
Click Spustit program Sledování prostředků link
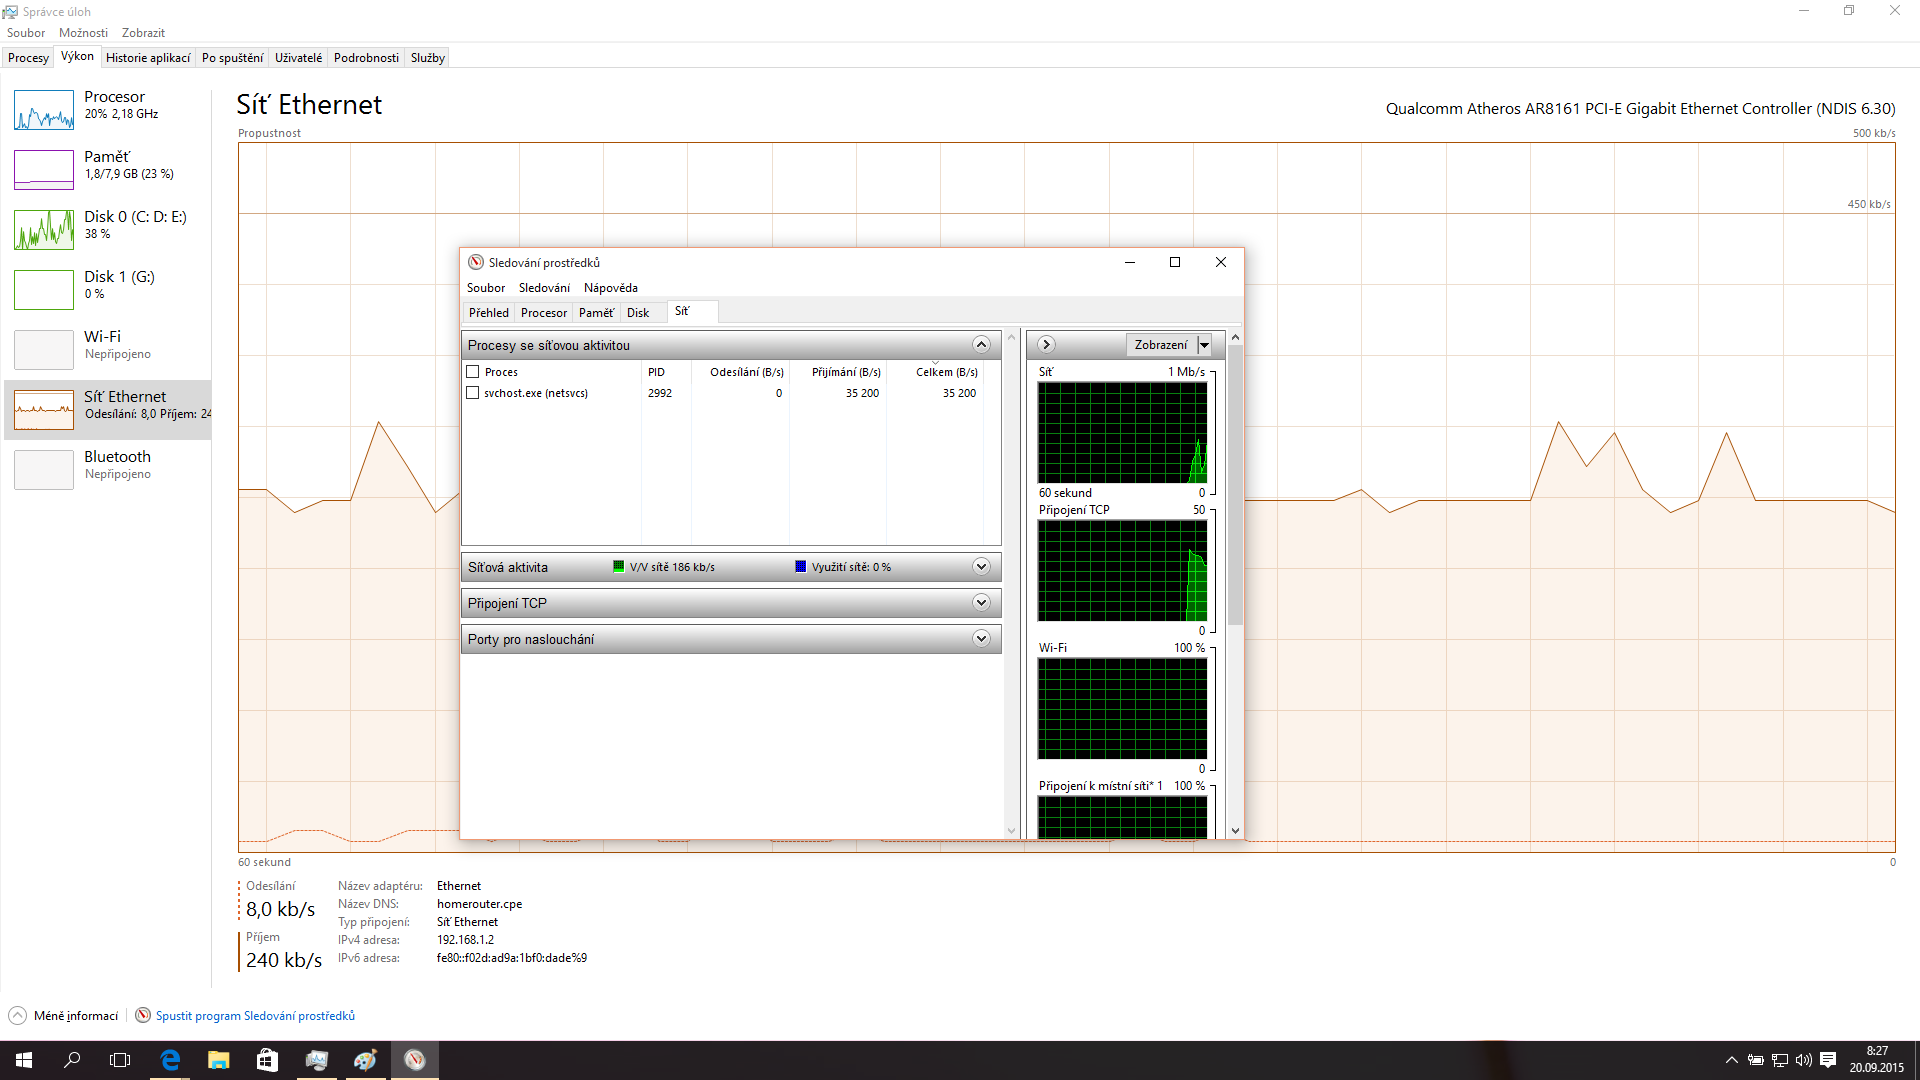click(255, 1016)
